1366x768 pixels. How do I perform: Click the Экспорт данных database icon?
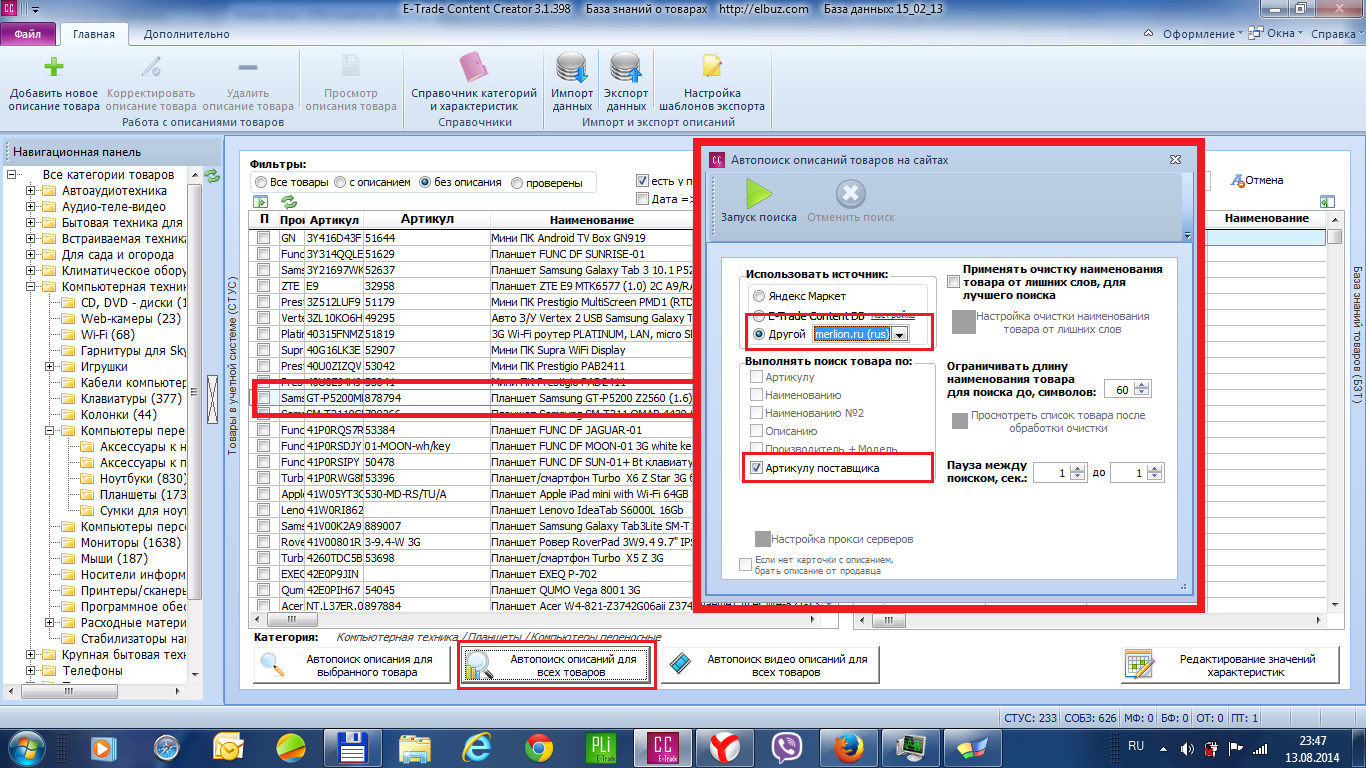[626, 68]
